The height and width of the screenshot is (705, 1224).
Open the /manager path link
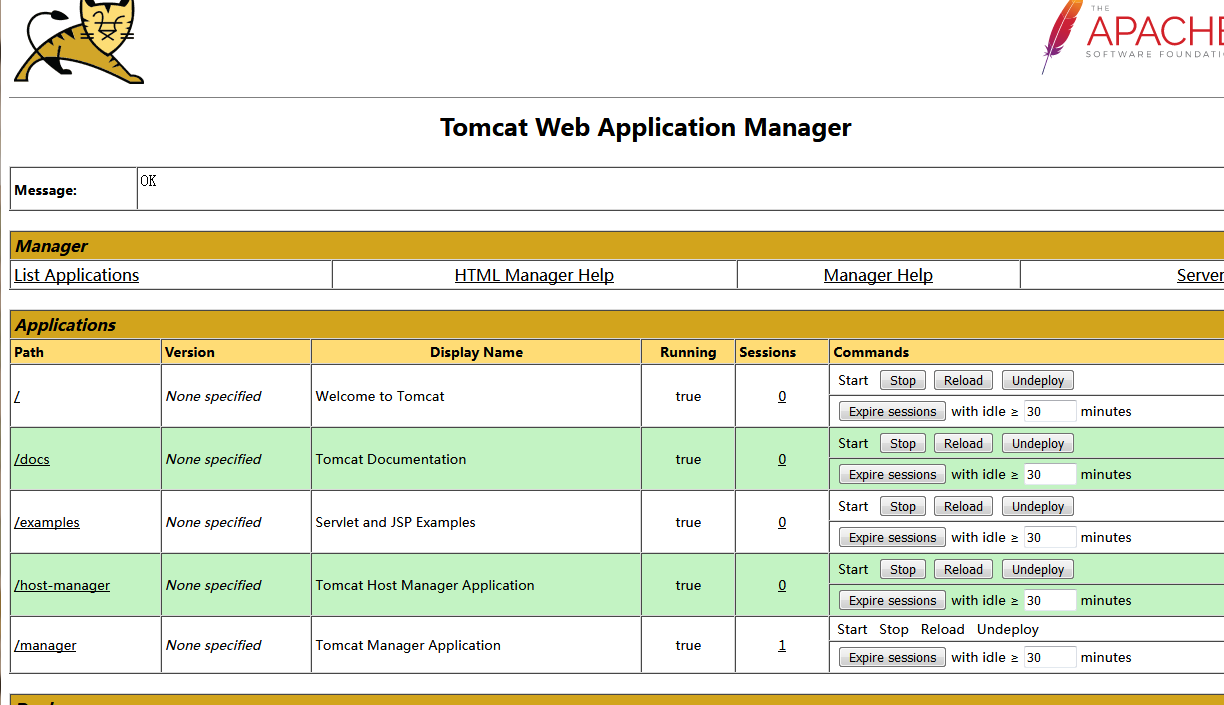click(45, 645)
